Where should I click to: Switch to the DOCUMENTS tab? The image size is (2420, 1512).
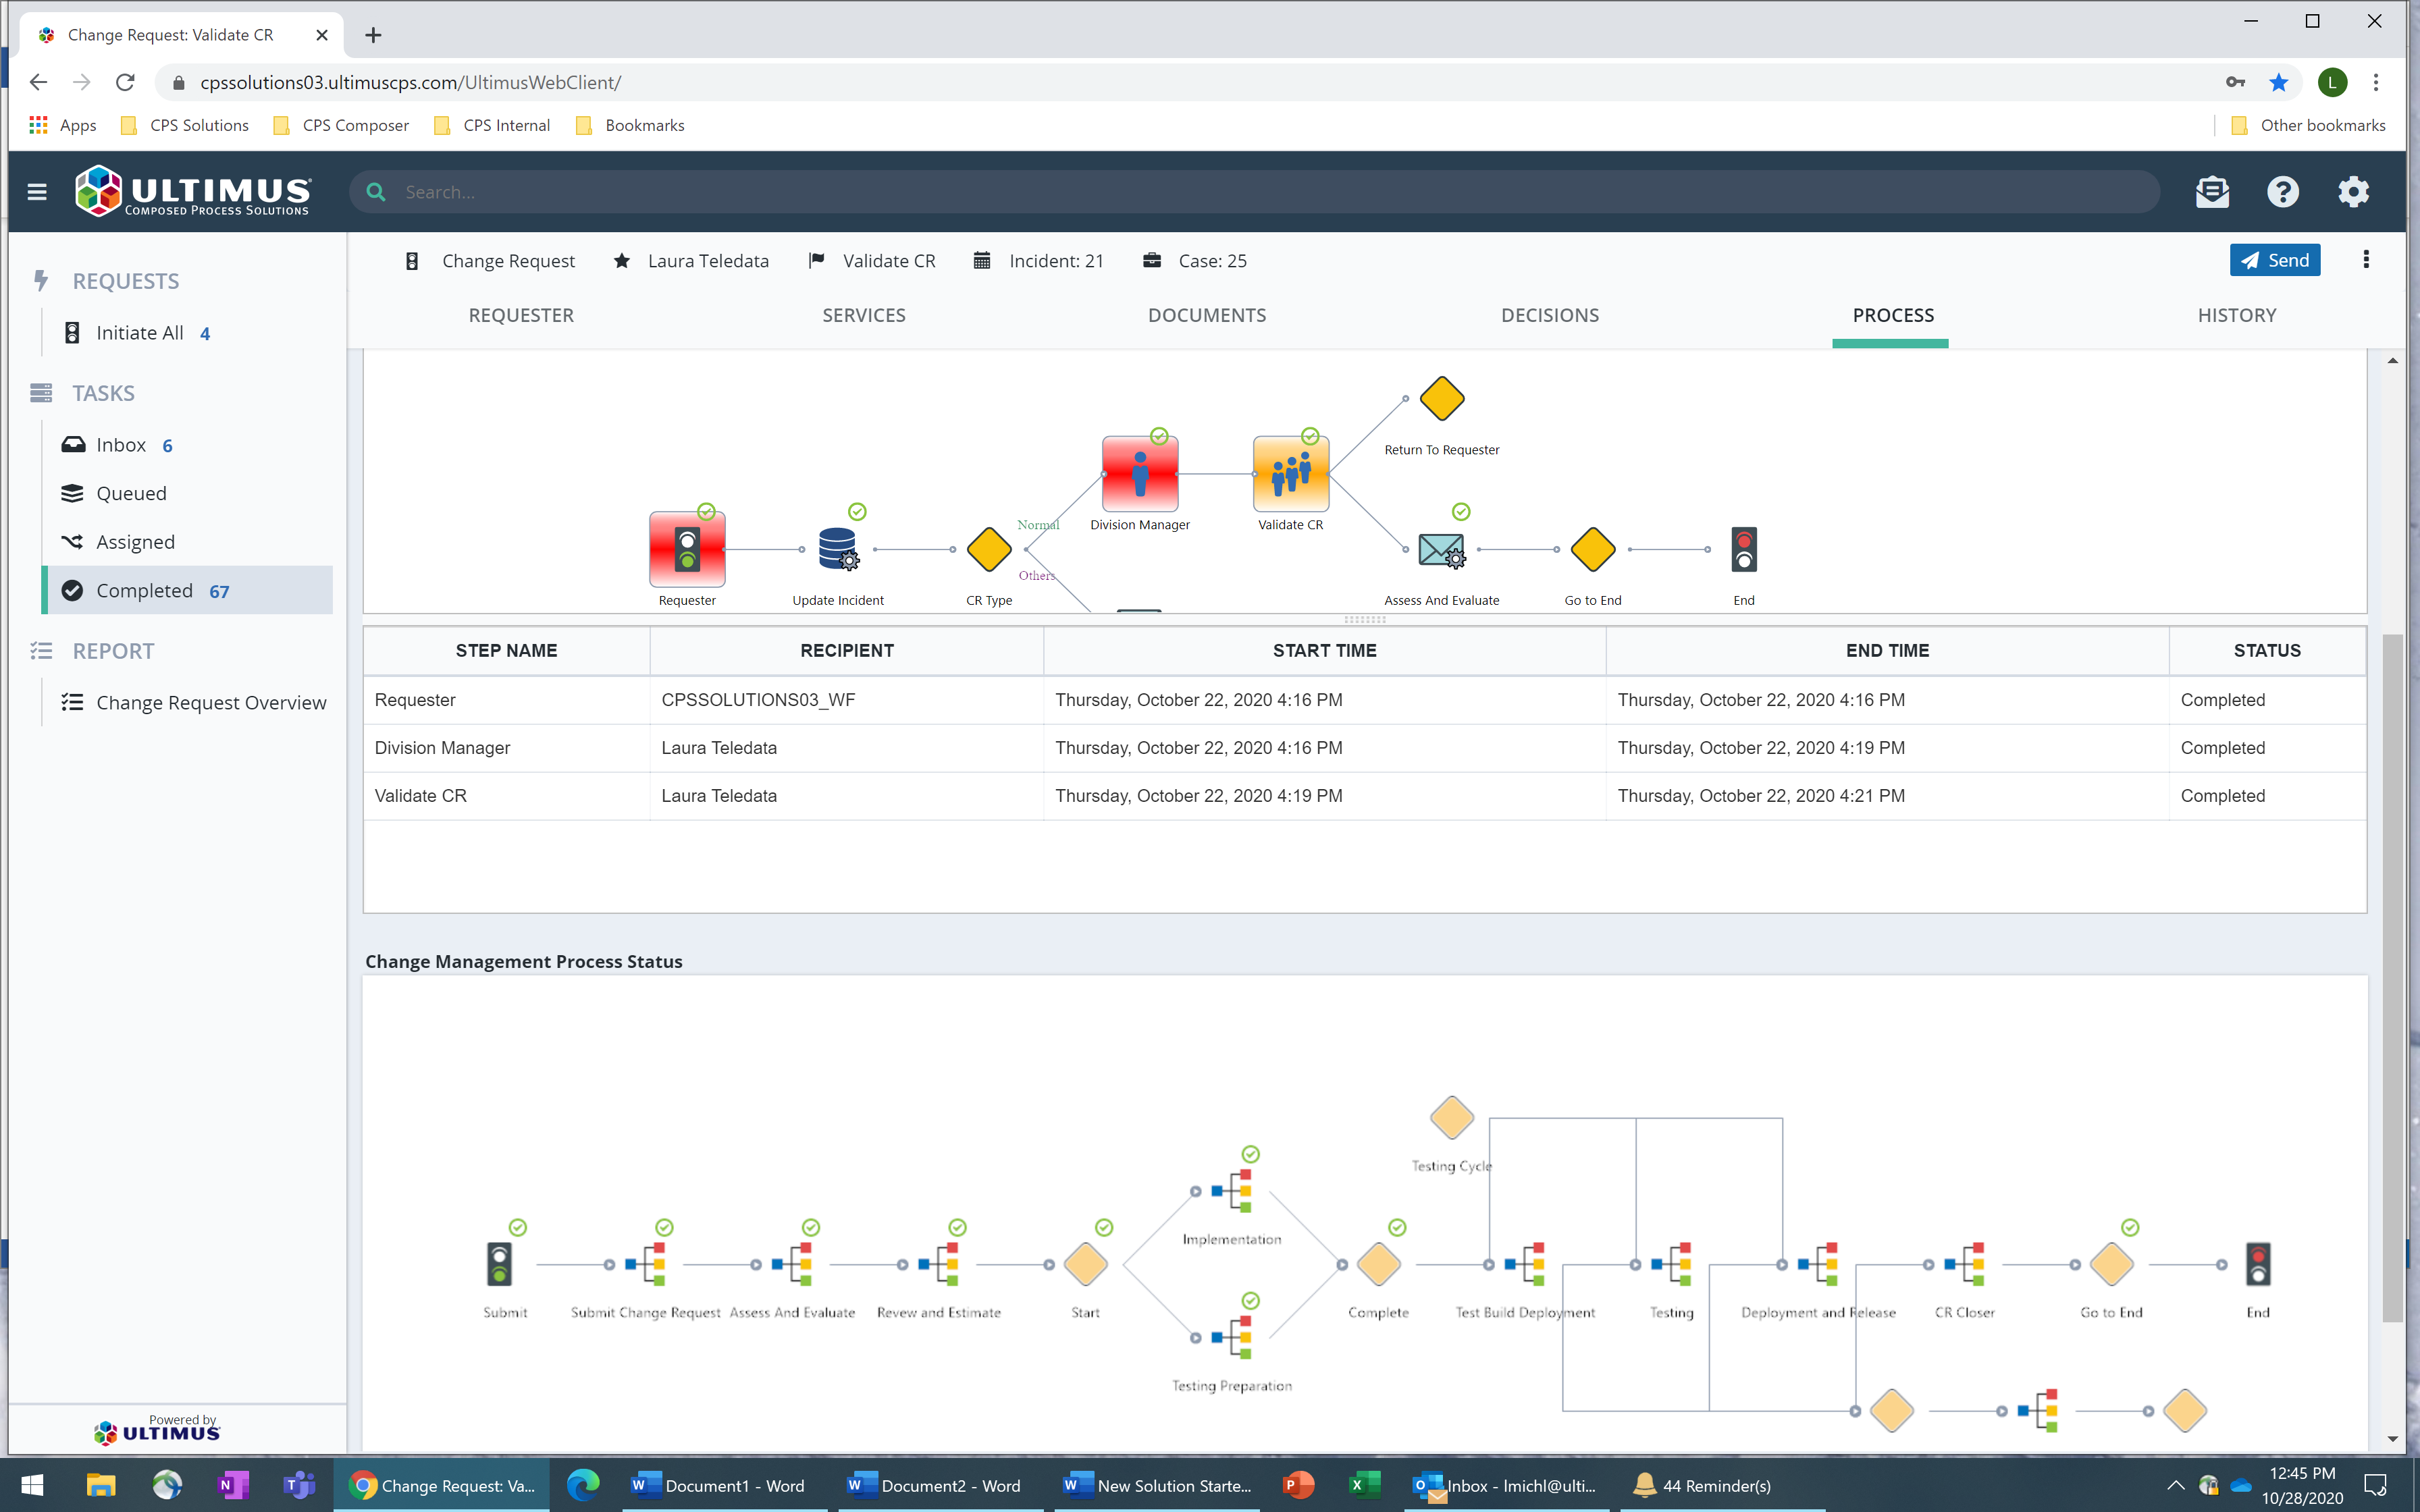coord(1206,315)
